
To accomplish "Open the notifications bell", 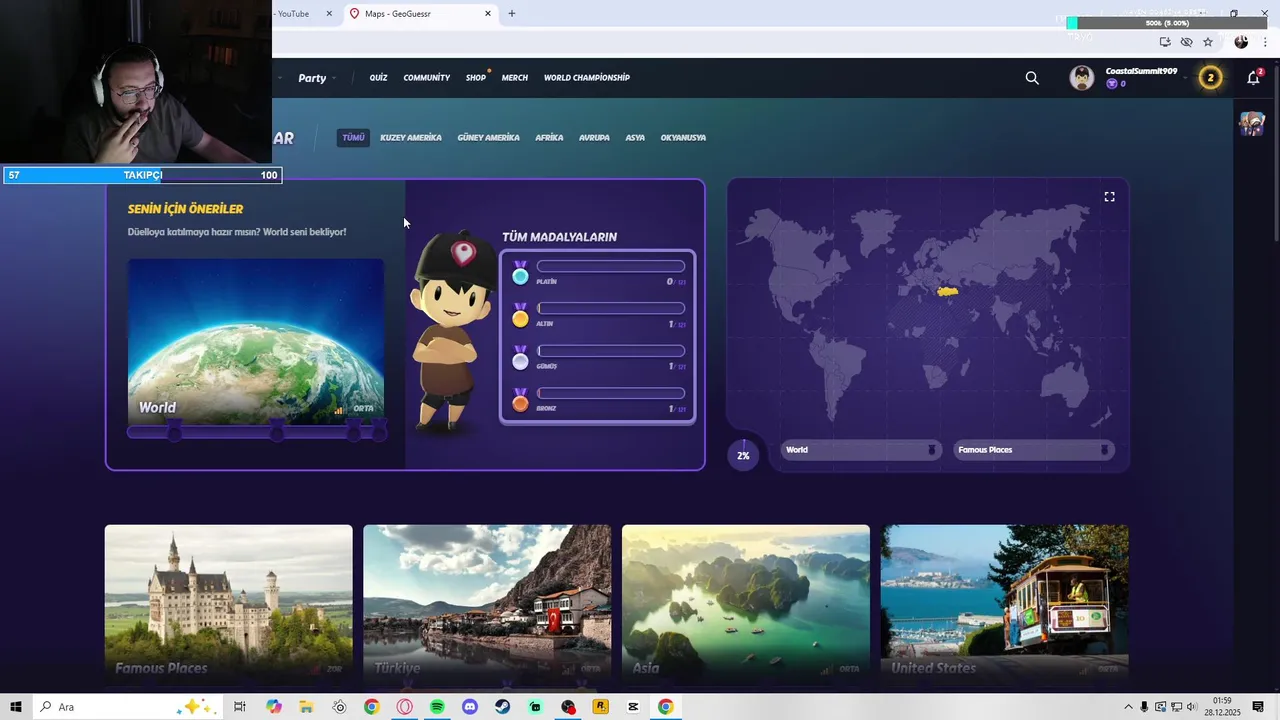I will click(1253, 78).
